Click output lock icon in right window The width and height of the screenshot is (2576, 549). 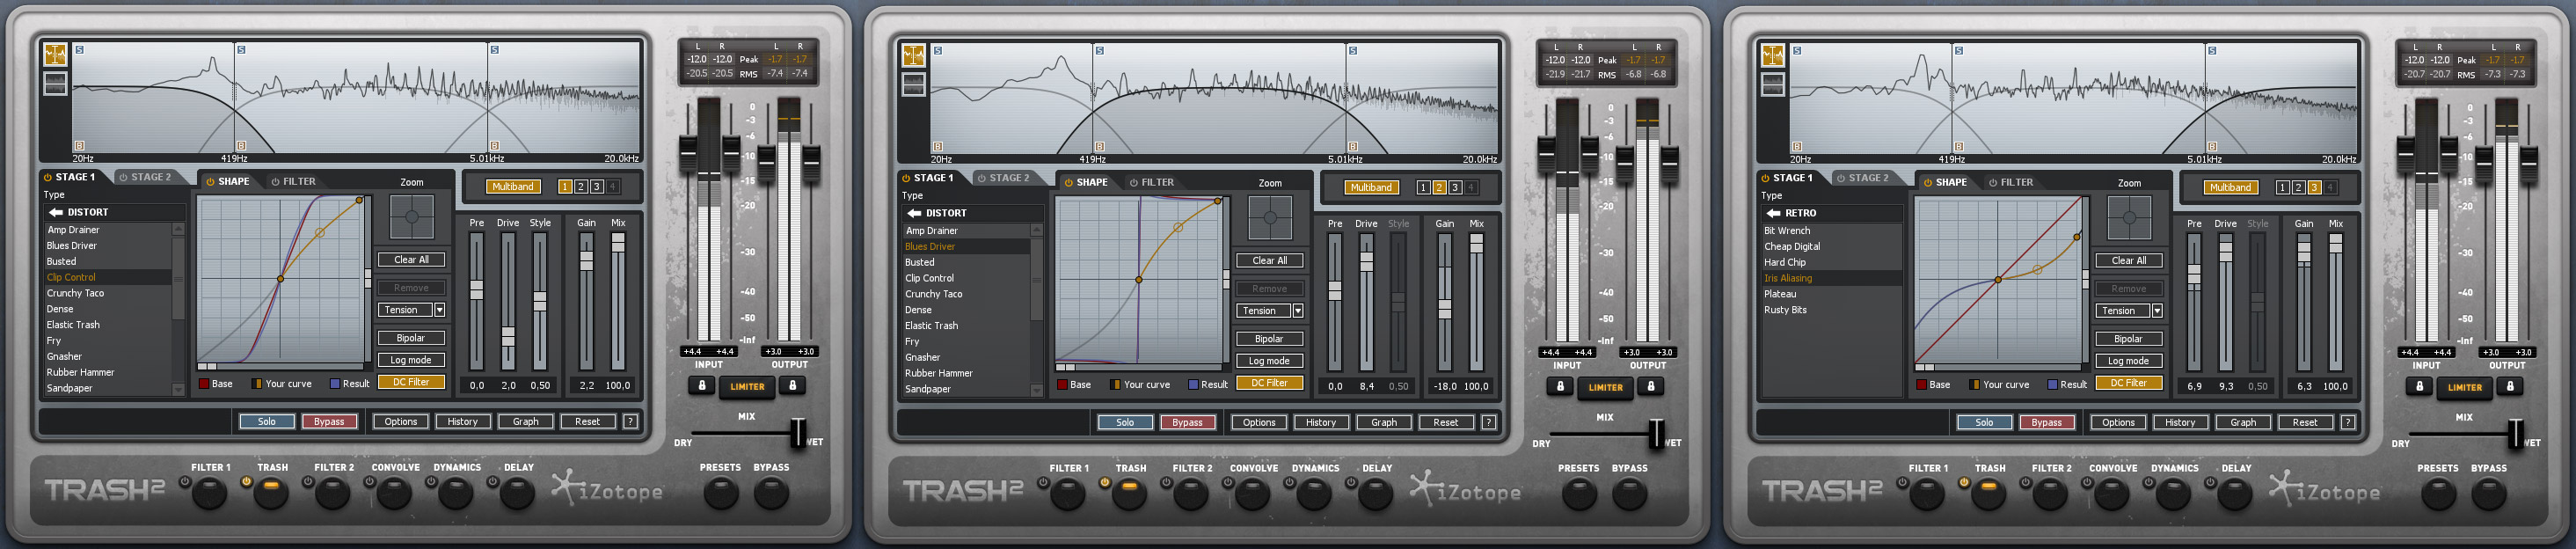pos(2510,386)
